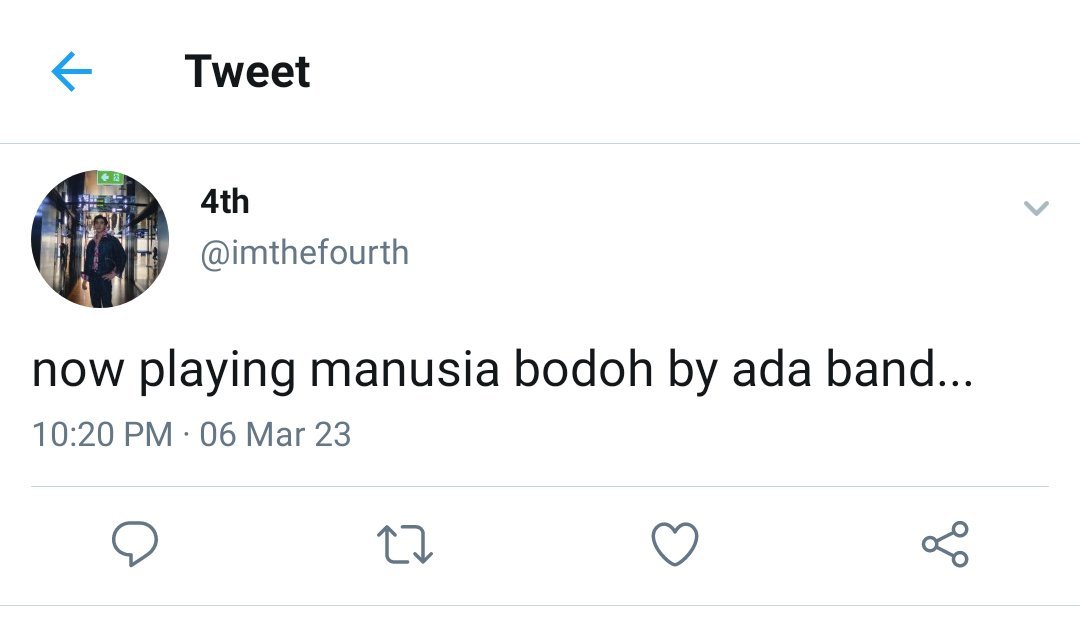Click the Tweet header title

[x=247, y=72]
